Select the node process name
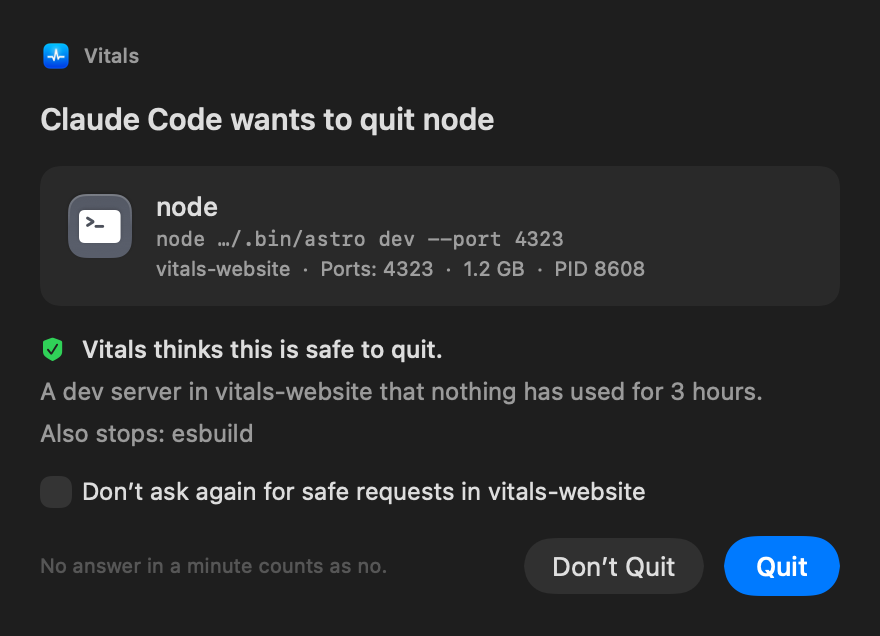Screen dimensions: 880x636 coord(187,207)
